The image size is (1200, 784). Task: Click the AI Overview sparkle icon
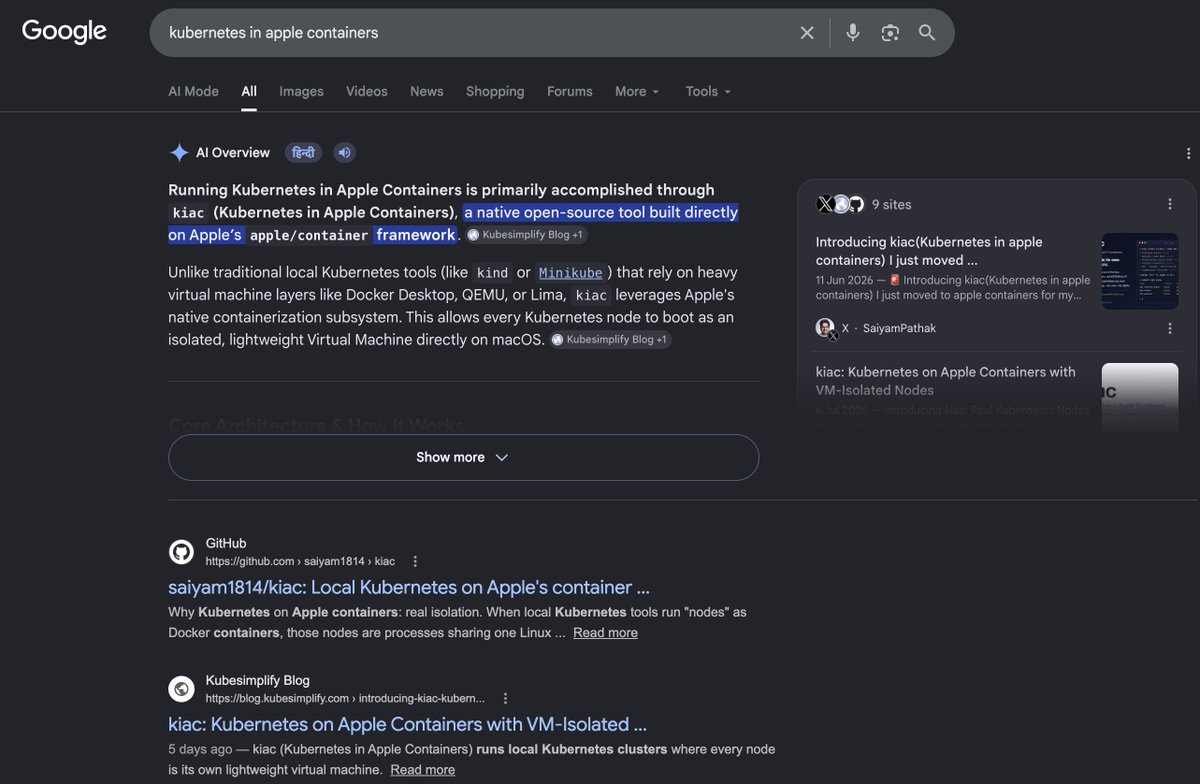tap(179, 153)
